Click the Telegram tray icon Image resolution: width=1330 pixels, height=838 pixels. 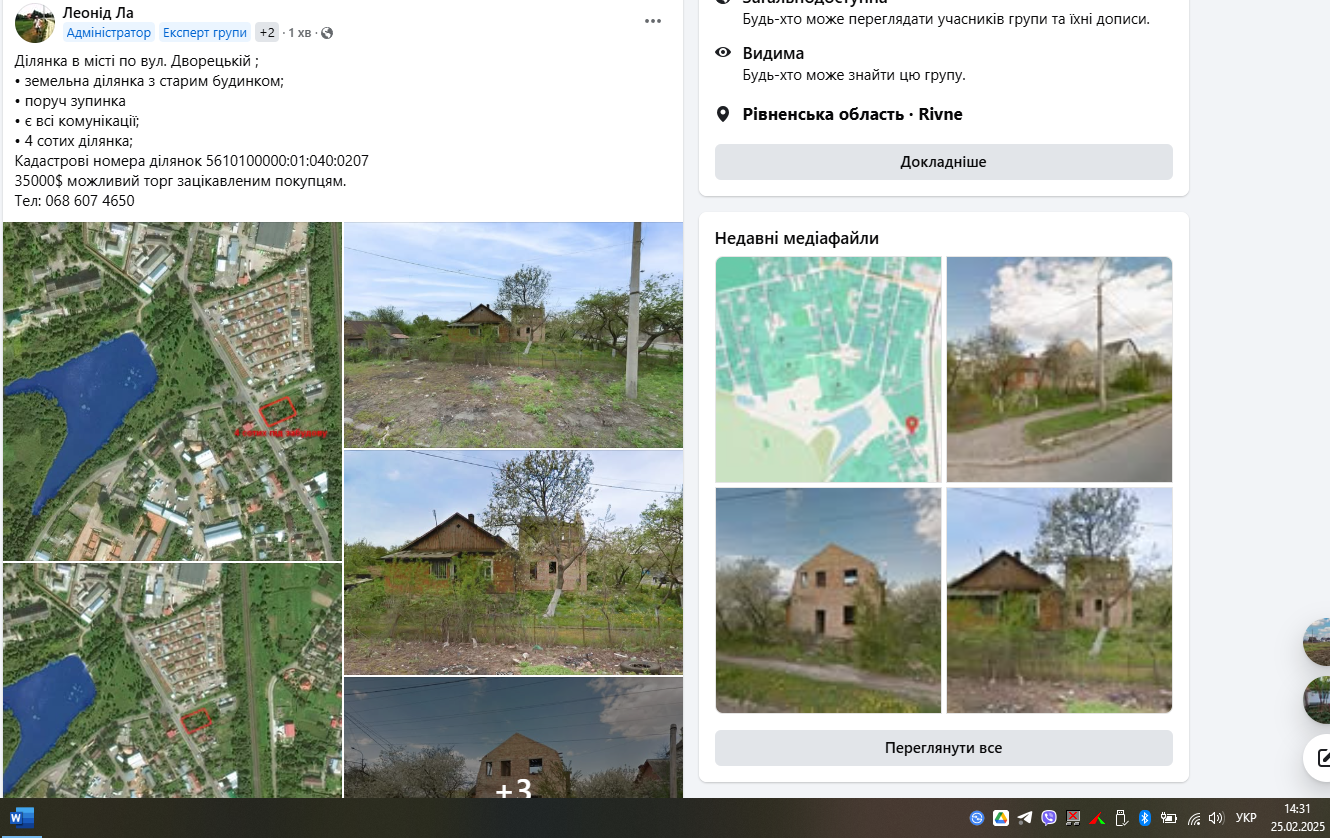coord(1025,818)
